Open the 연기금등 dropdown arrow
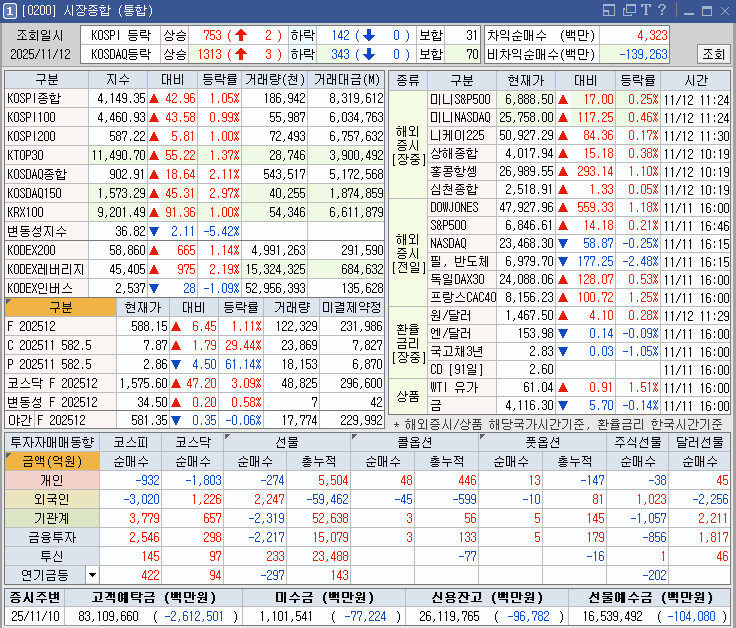 pos(93,574)
